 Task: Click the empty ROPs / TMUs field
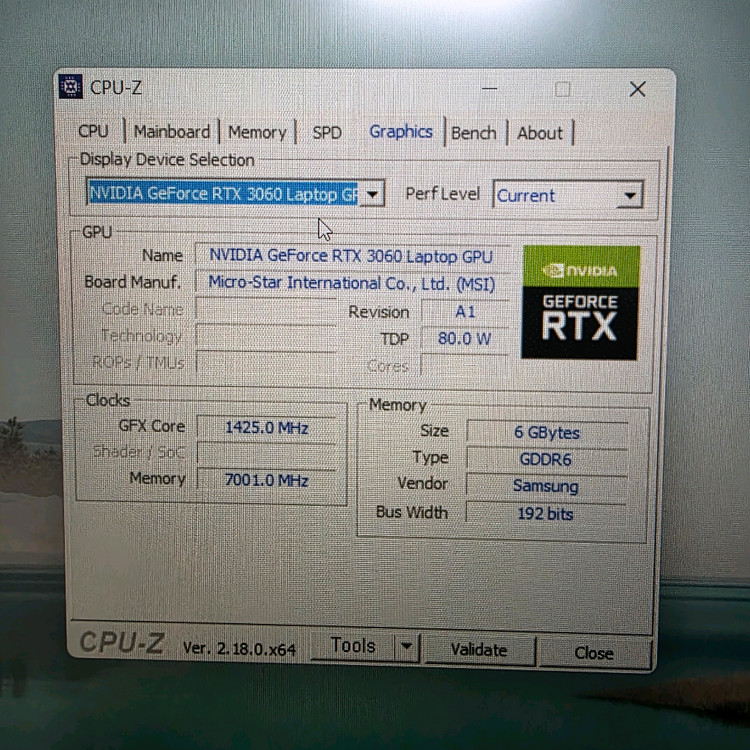[266, 363]
